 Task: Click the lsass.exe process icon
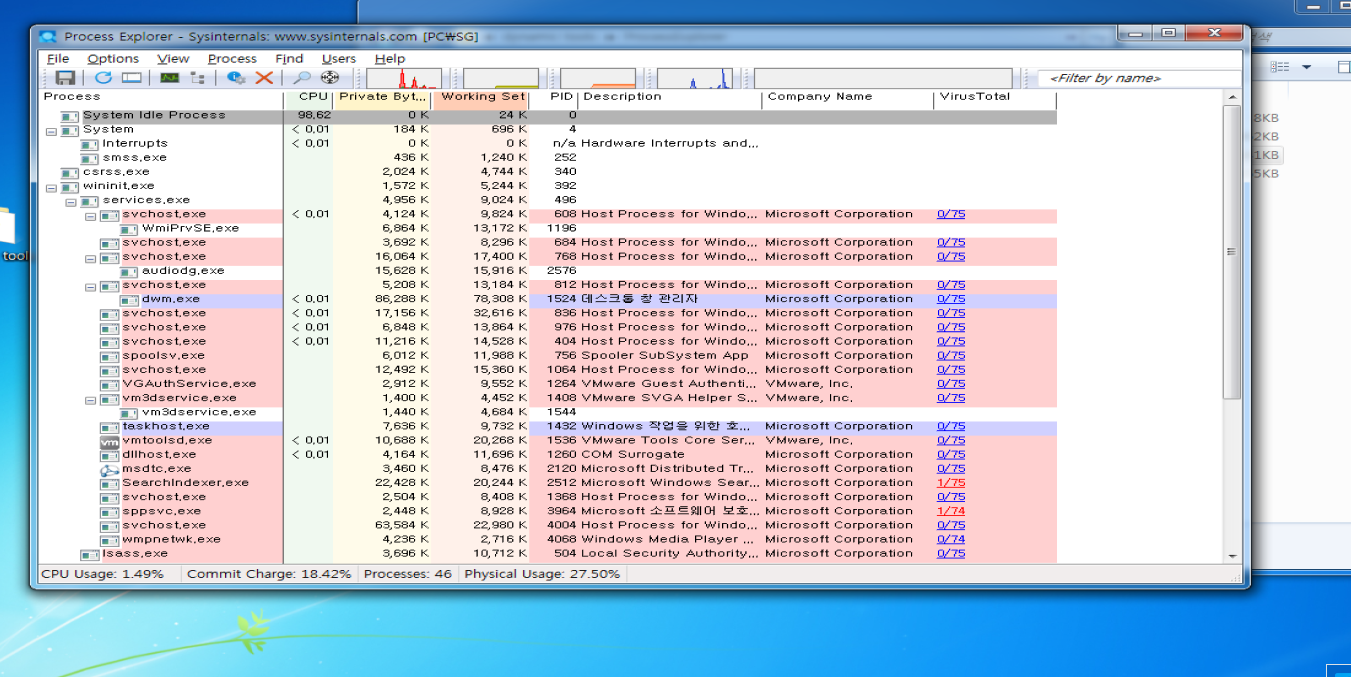(90, 554)
